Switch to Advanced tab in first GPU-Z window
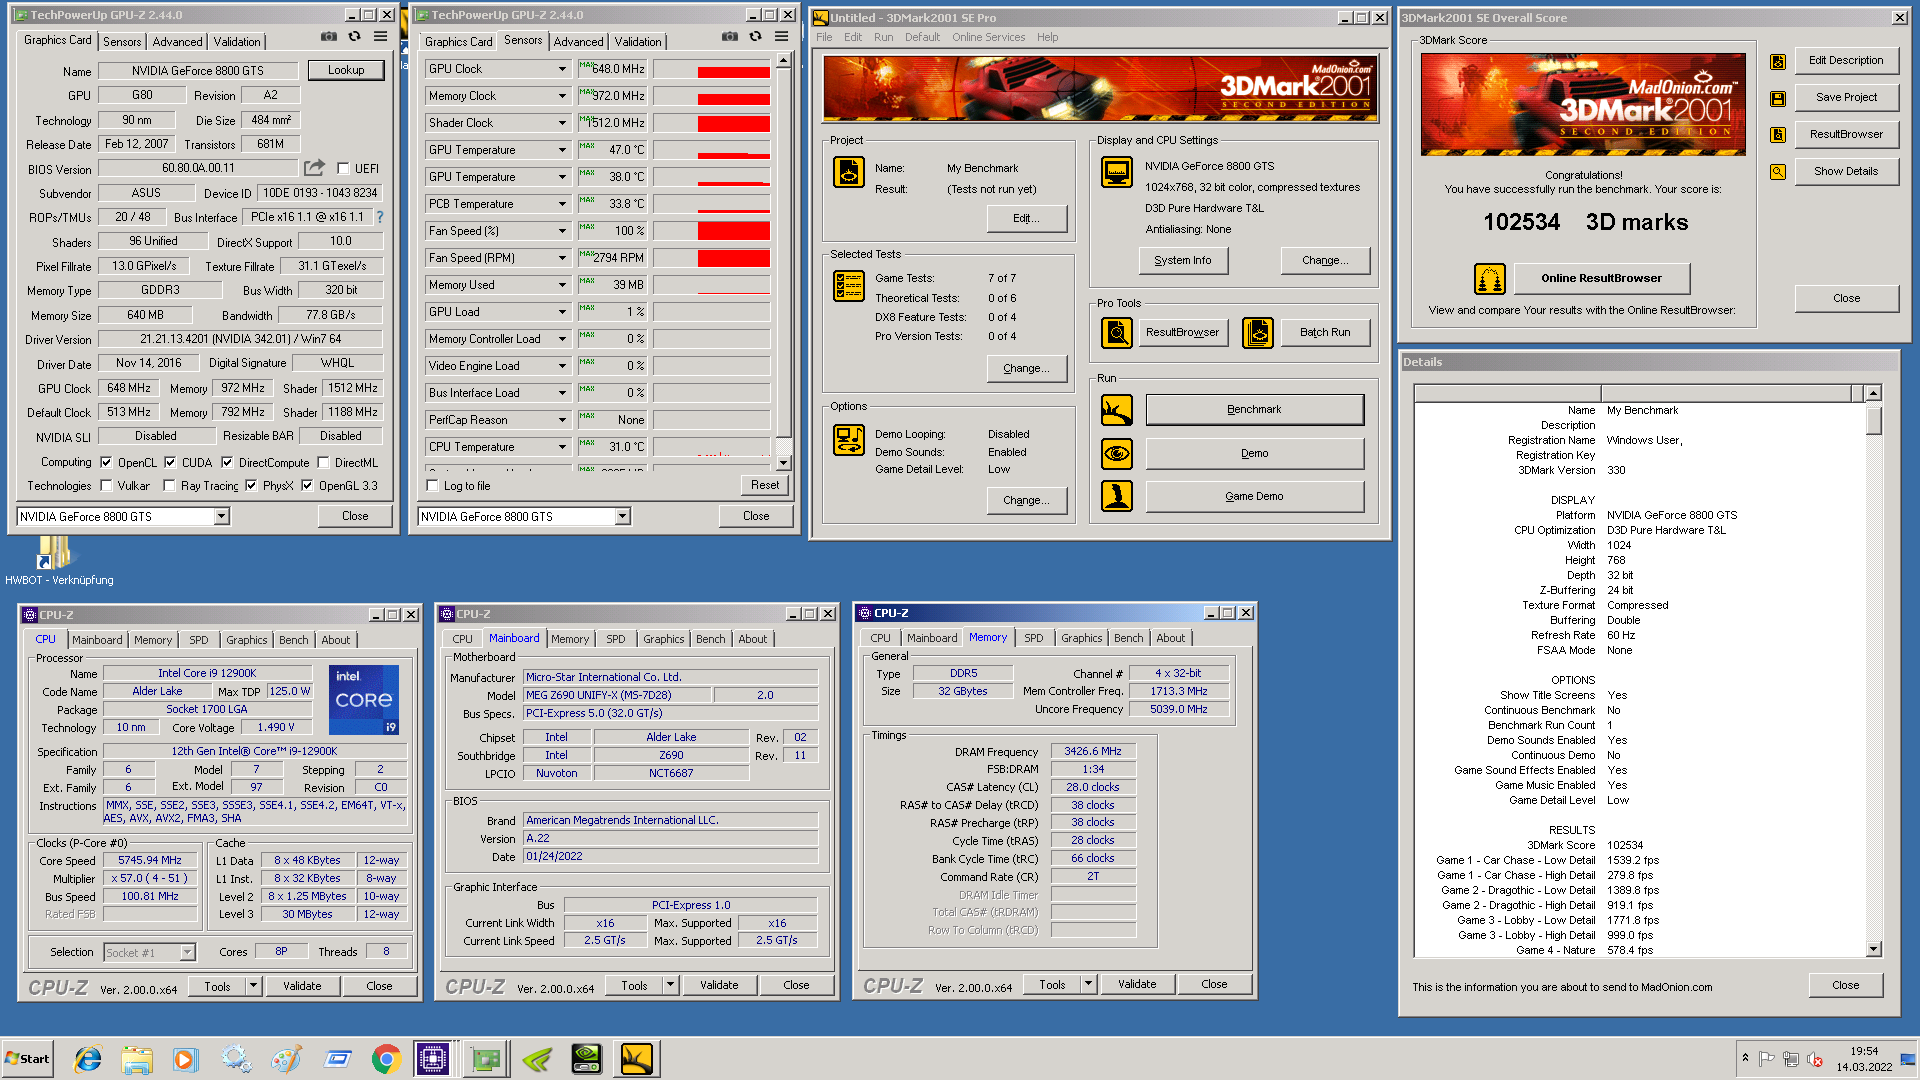 point(177,41)
